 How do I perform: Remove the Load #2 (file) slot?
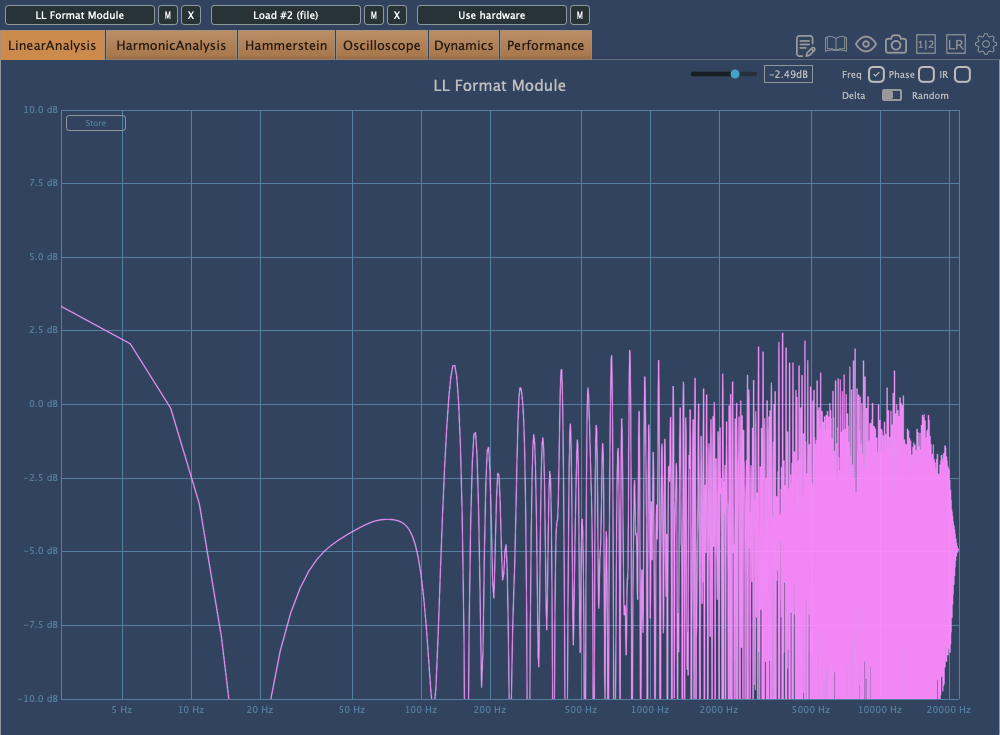[397, 15]
